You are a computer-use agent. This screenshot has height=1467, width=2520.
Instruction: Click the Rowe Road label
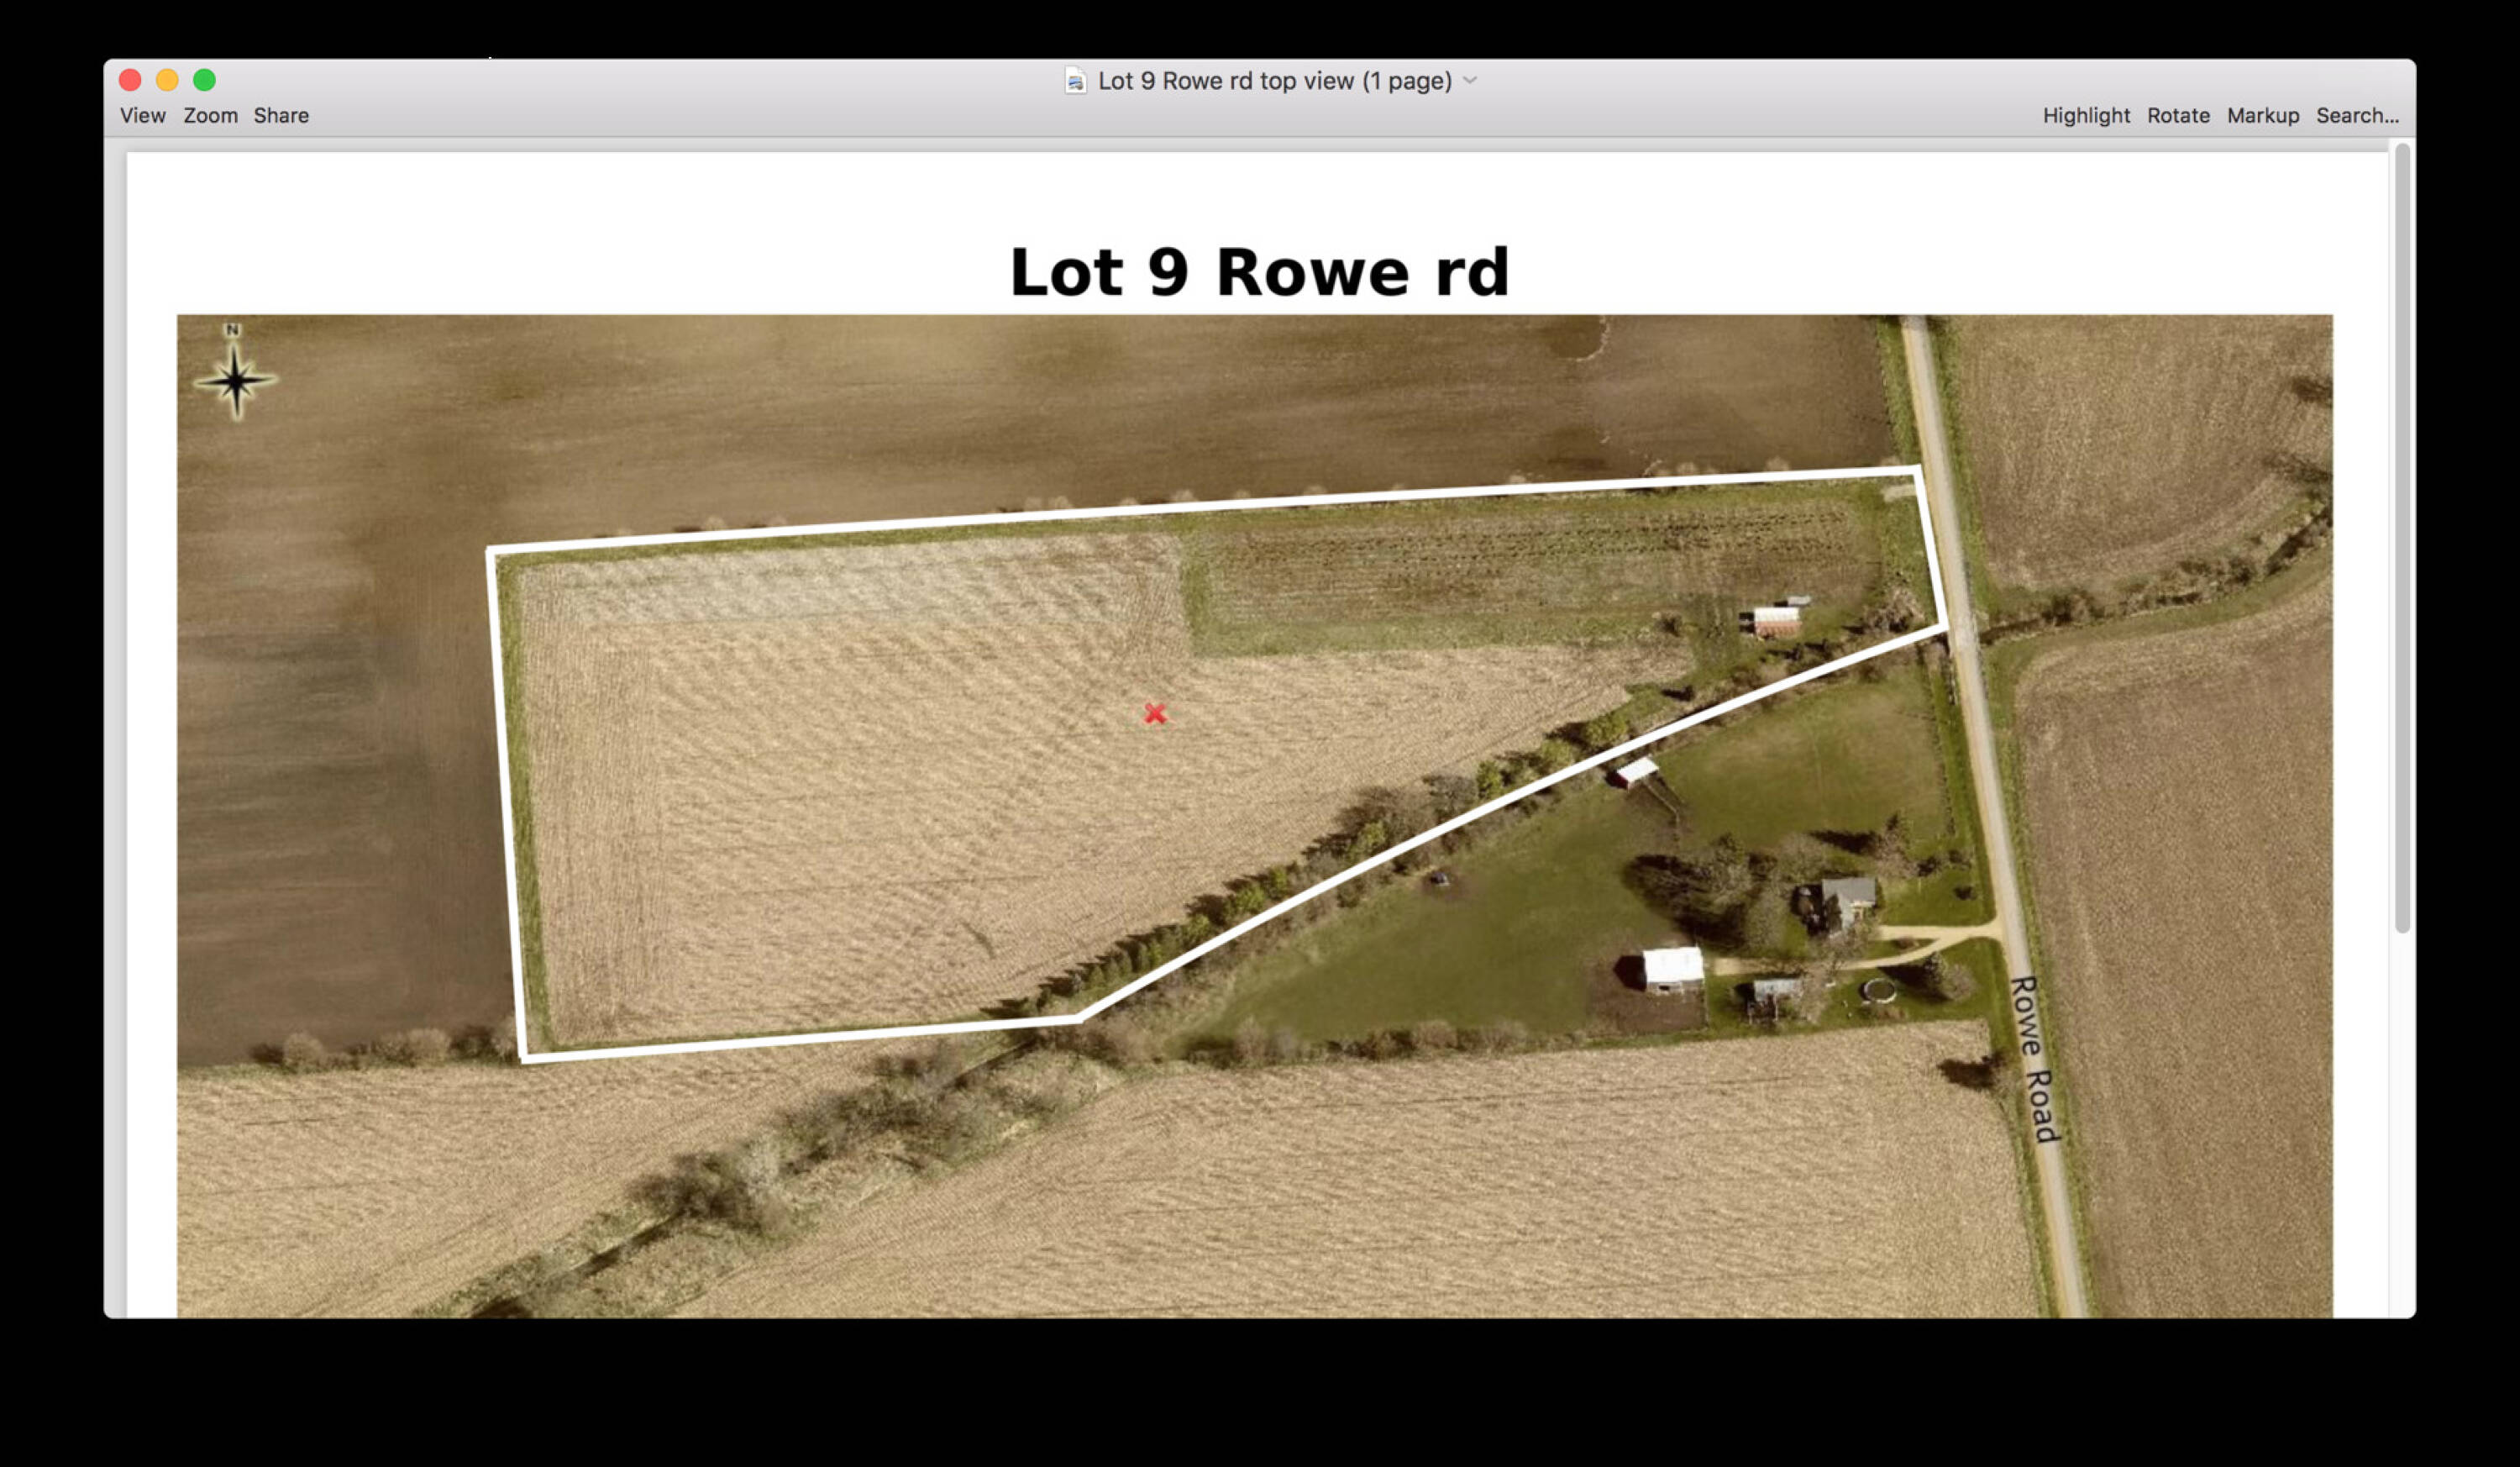2033,1059
